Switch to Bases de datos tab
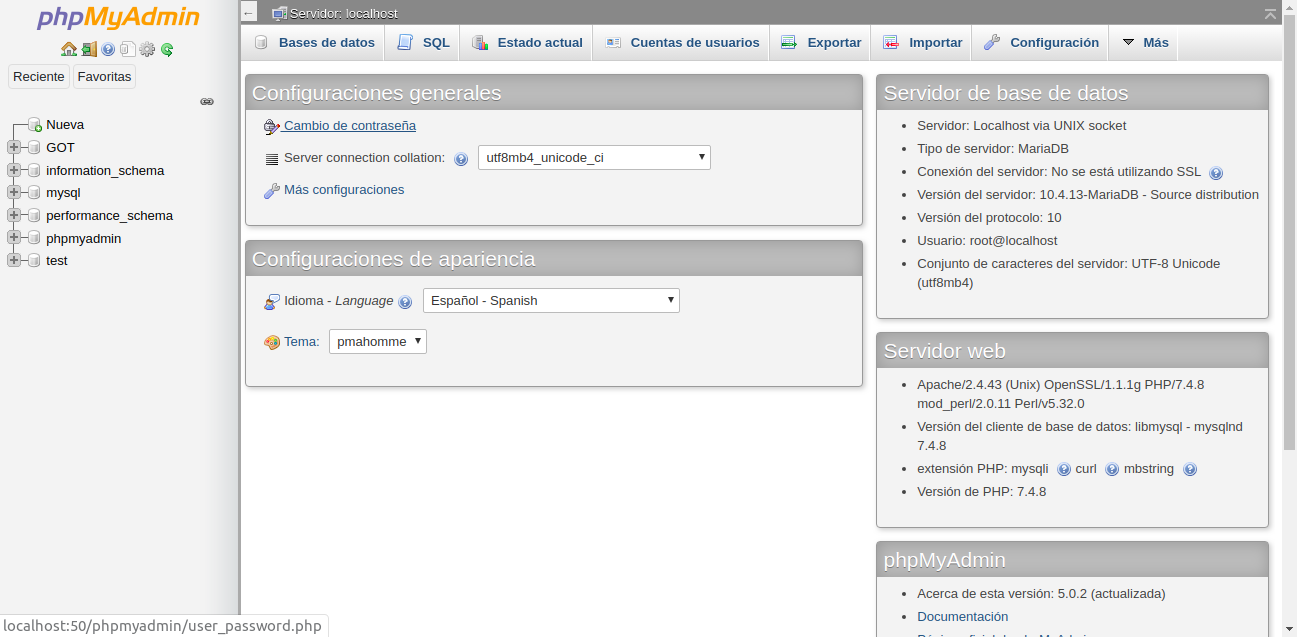The image size is (1297, 637). tap(314, 43)
